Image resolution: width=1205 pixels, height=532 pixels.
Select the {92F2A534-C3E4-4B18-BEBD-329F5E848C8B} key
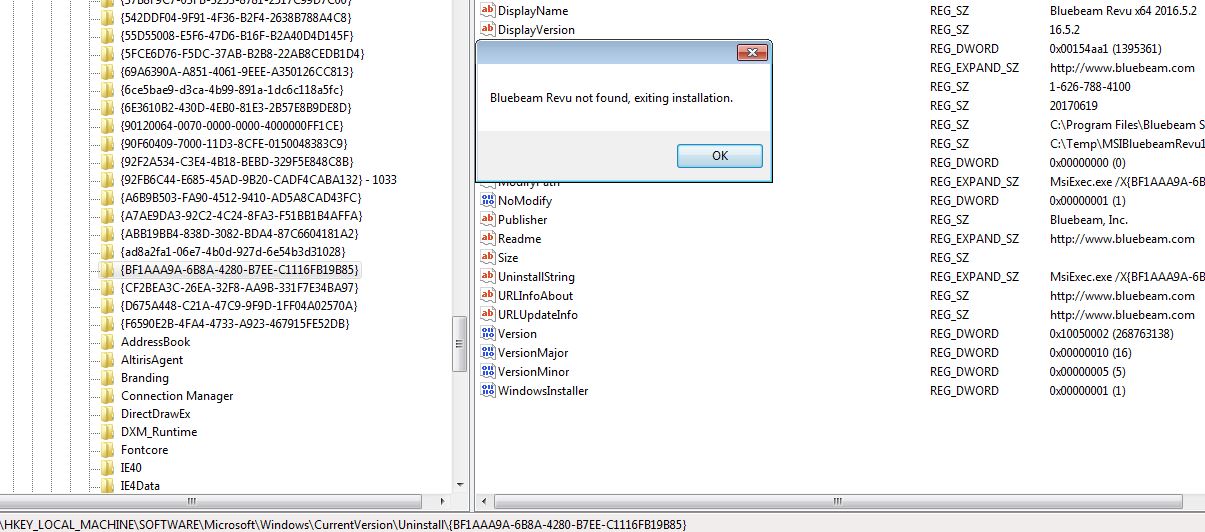[236, 161]
